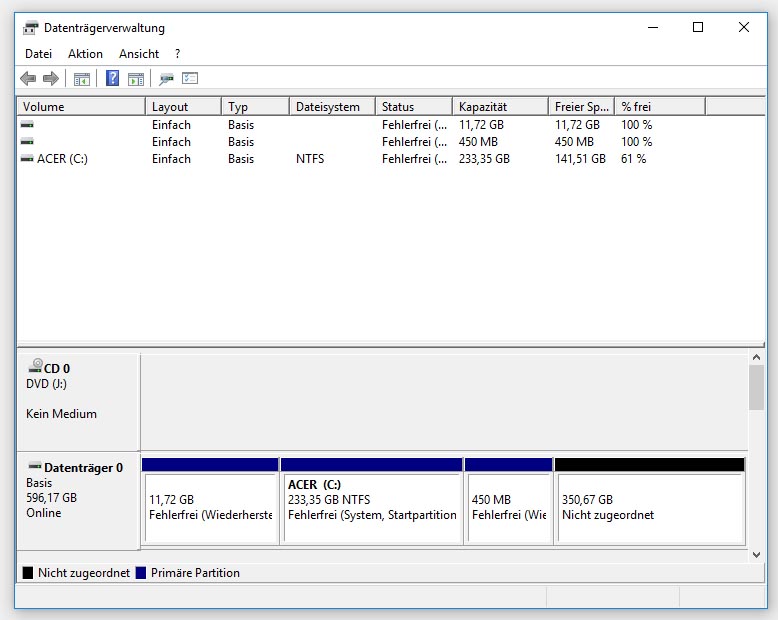Click the Back arrow toolbar icon

[28, 79]
